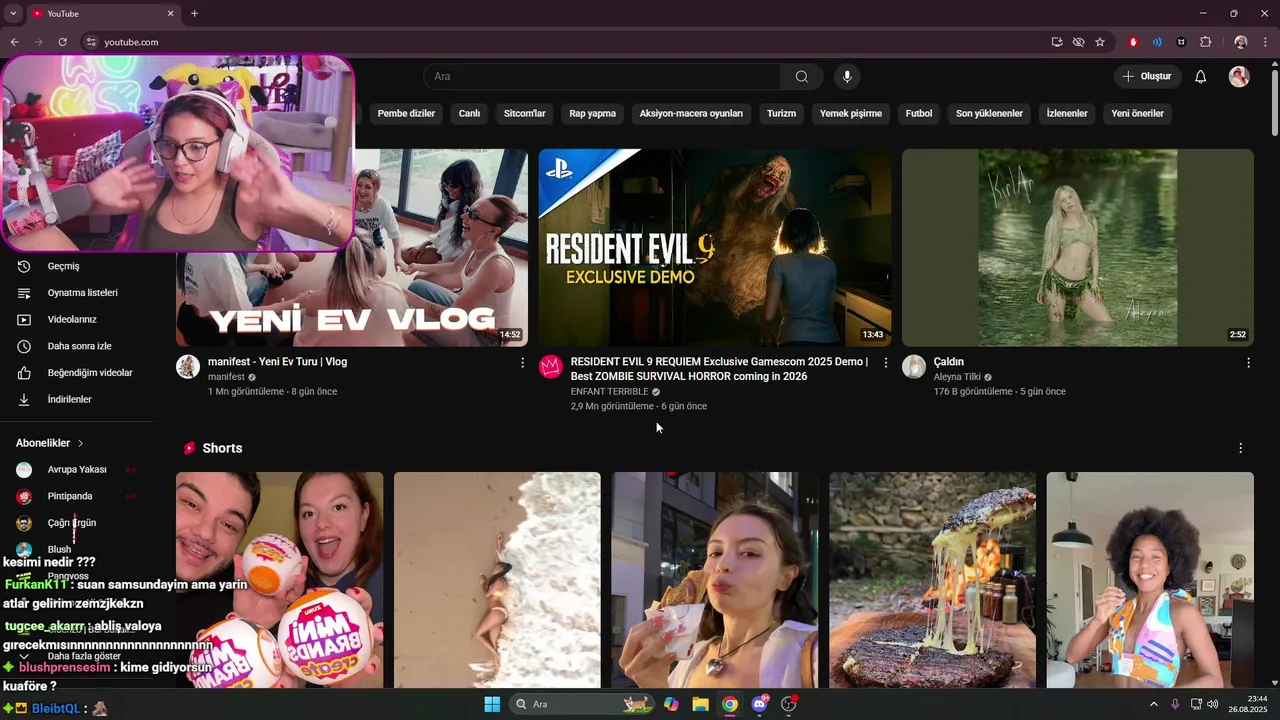Open File Explorer from the taskbar
This screenshot has width=1280, height=720.
(x=700, y=704)
